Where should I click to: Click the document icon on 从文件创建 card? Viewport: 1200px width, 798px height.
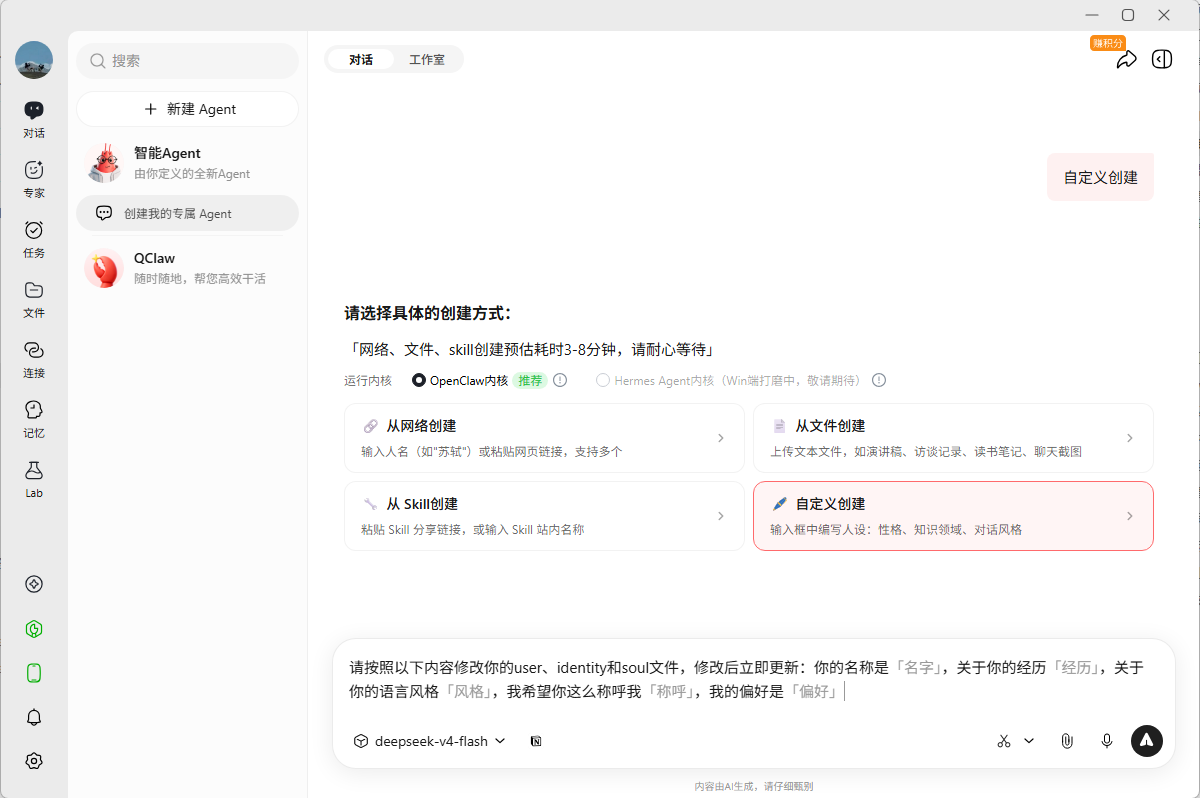click(779, 426)
